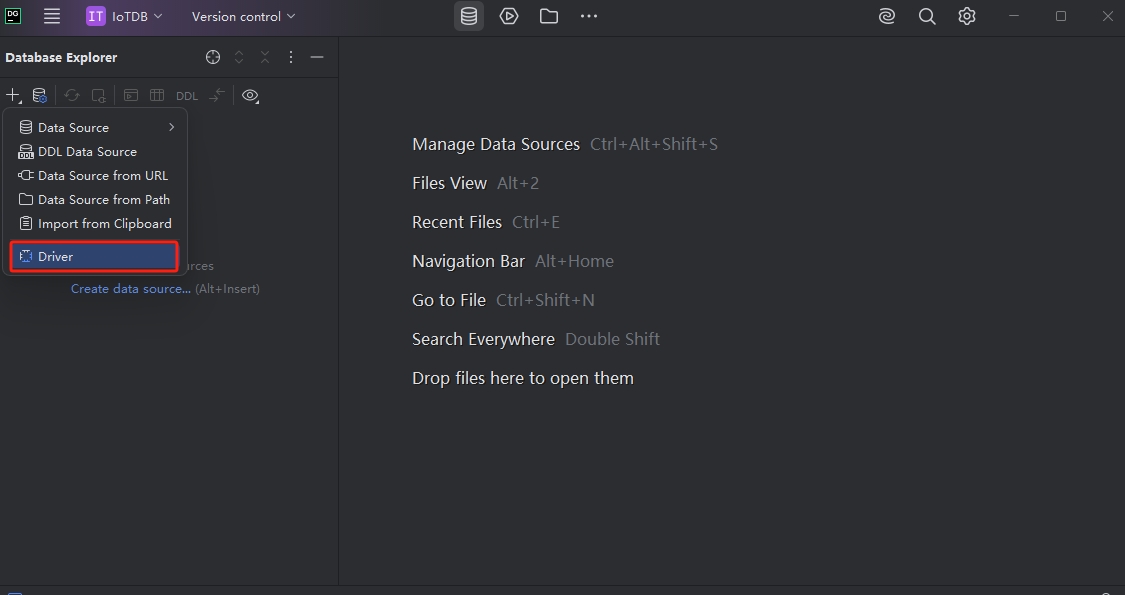Click the Database tool window icon
This screenshot has height=595, width=1125.
click(469, 16)
